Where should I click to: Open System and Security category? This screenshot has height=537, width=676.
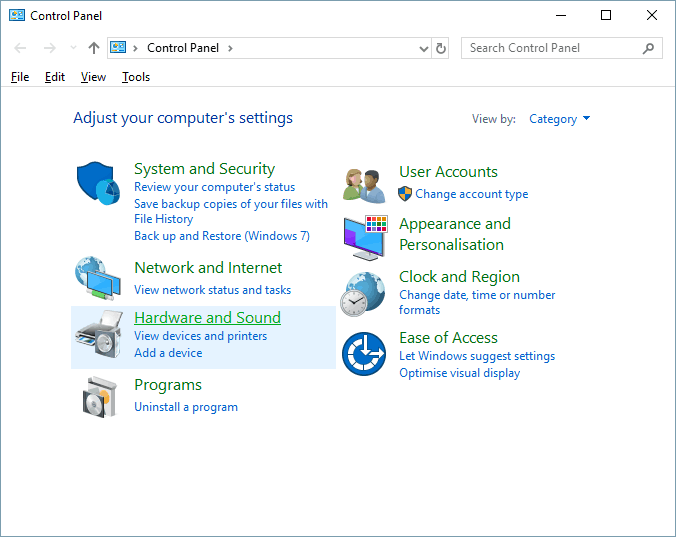204,169
